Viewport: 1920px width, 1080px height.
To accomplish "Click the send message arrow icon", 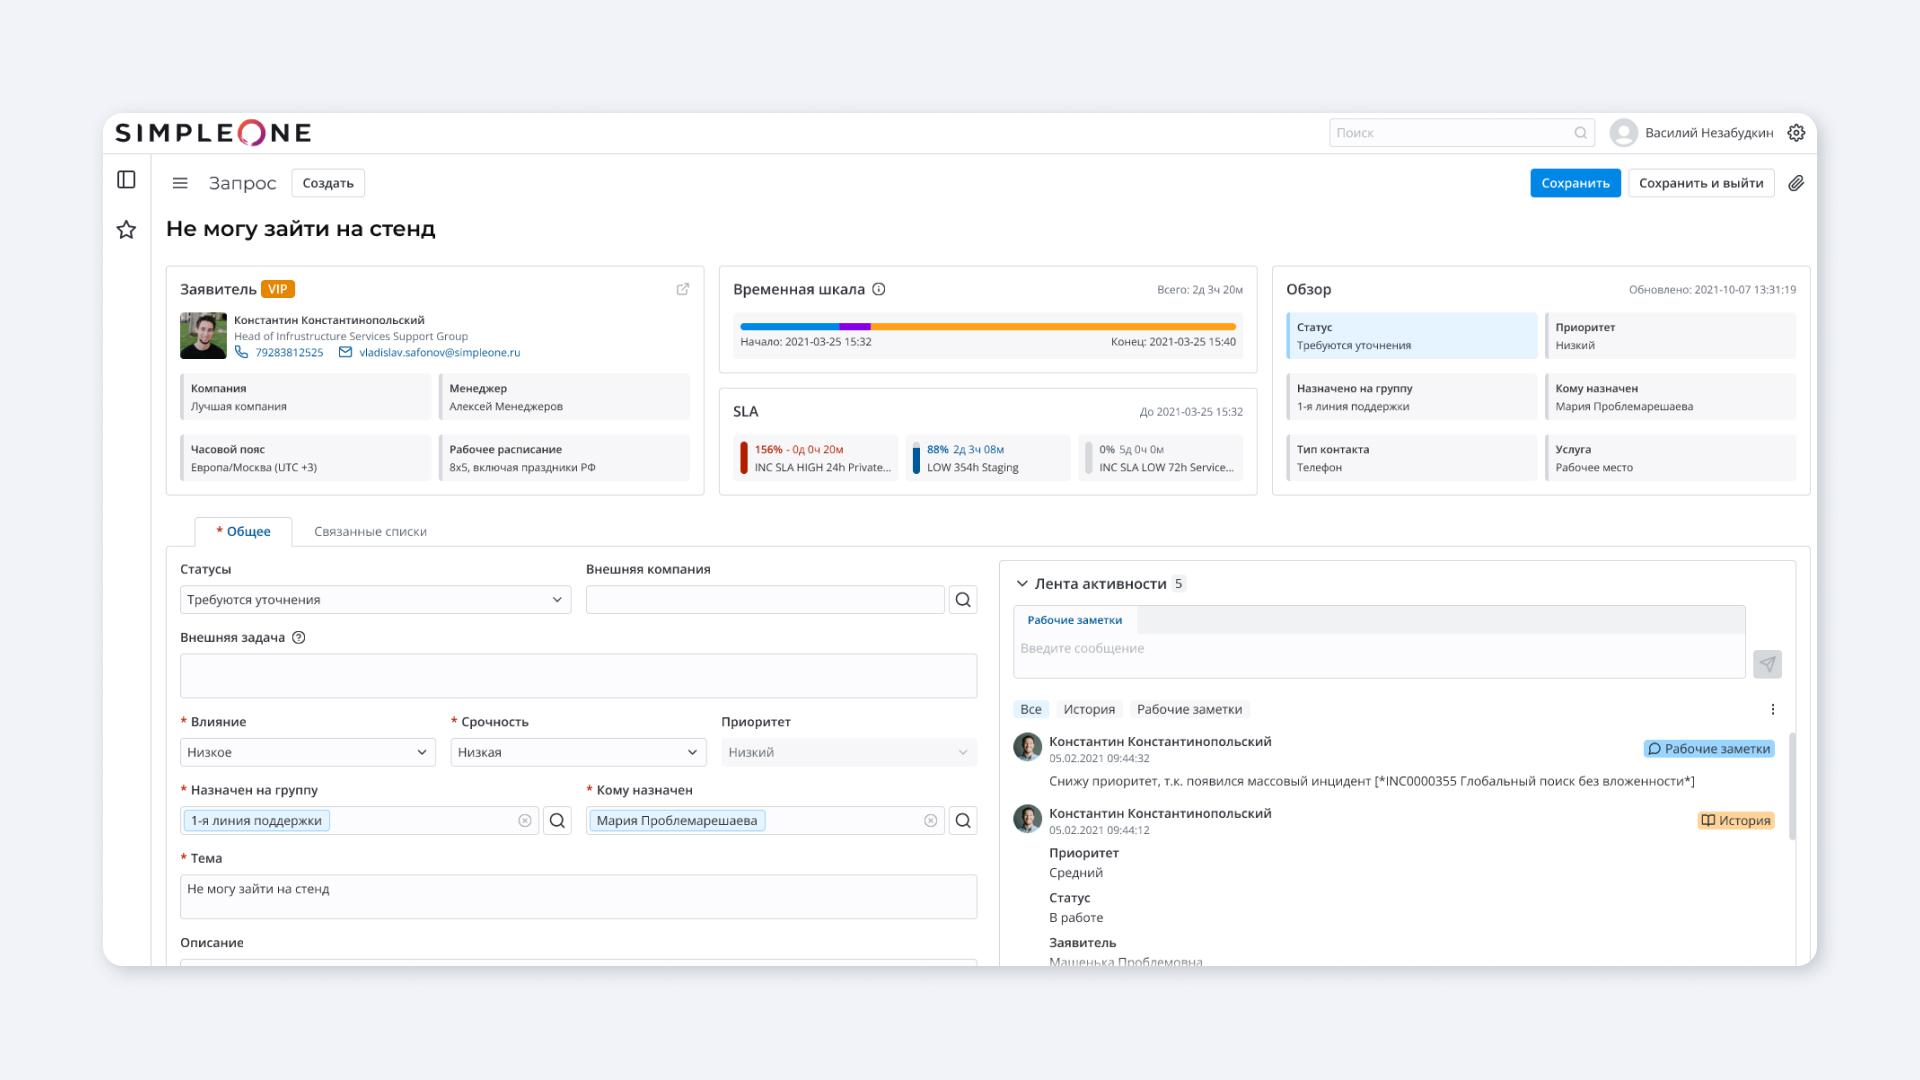I will 1767,664.
